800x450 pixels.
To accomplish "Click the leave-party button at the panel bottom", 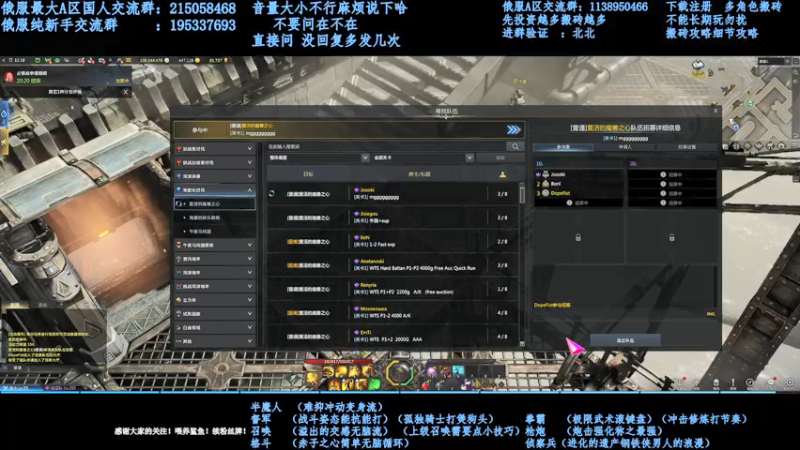I will click(626, 340).
